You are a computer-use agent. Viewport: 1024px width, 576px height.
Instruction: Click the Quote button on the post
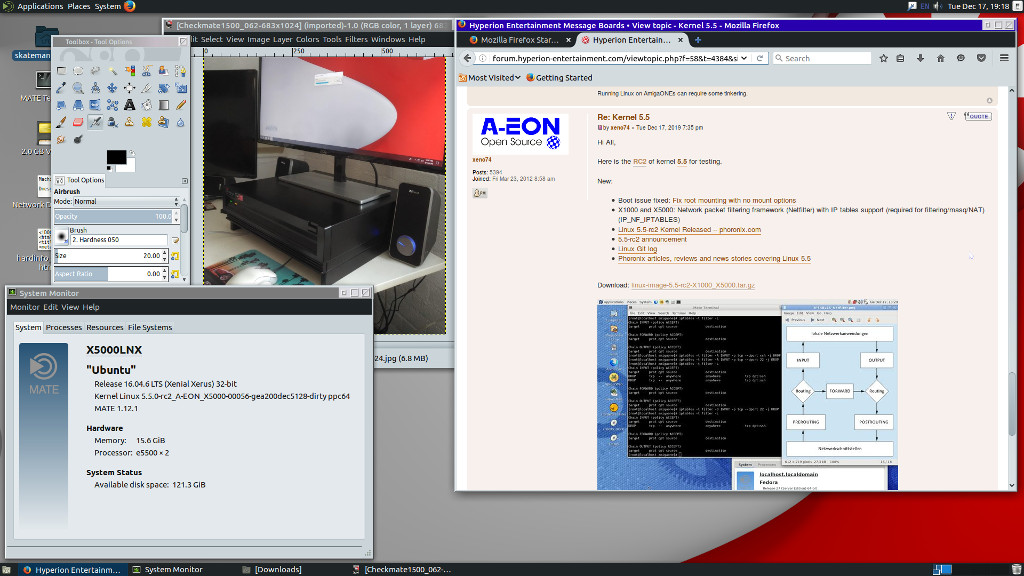tap(978, 116)
